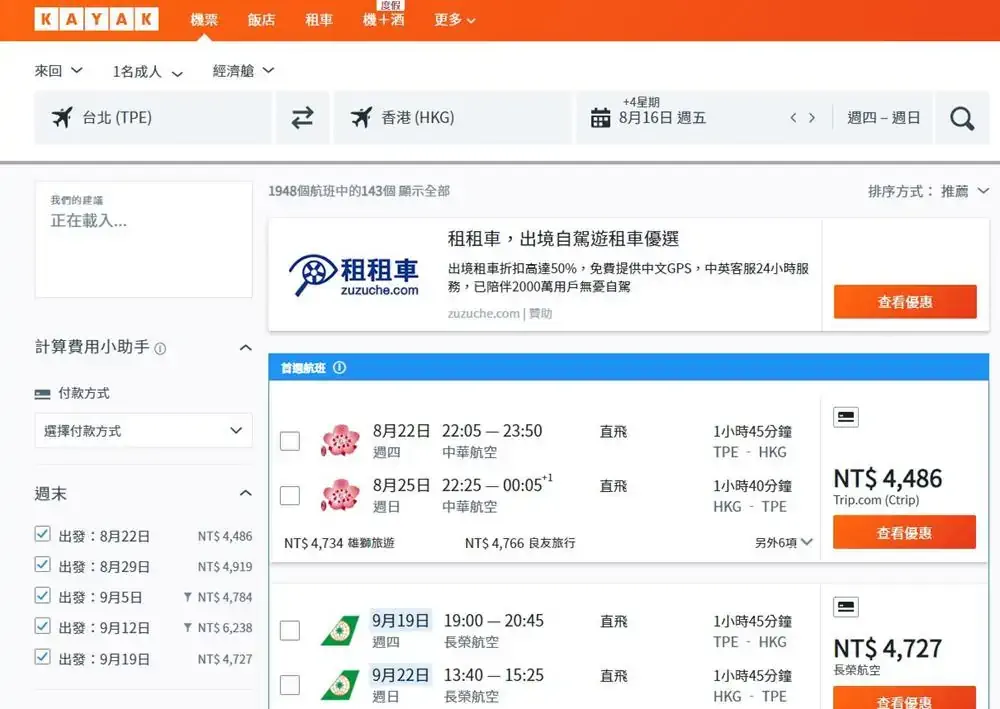Click the NT$ 4,486 price

[x=888, y=478]
